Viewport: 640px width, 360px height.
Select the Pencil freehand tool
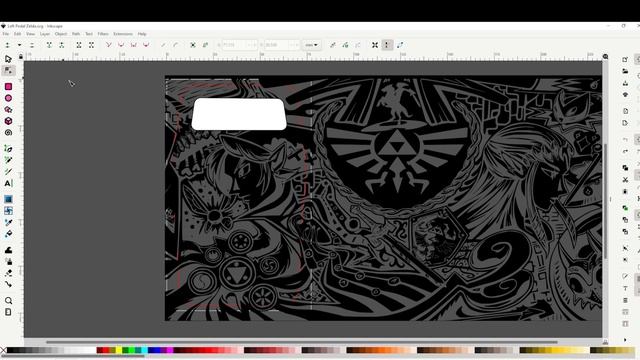click(8, 160)
